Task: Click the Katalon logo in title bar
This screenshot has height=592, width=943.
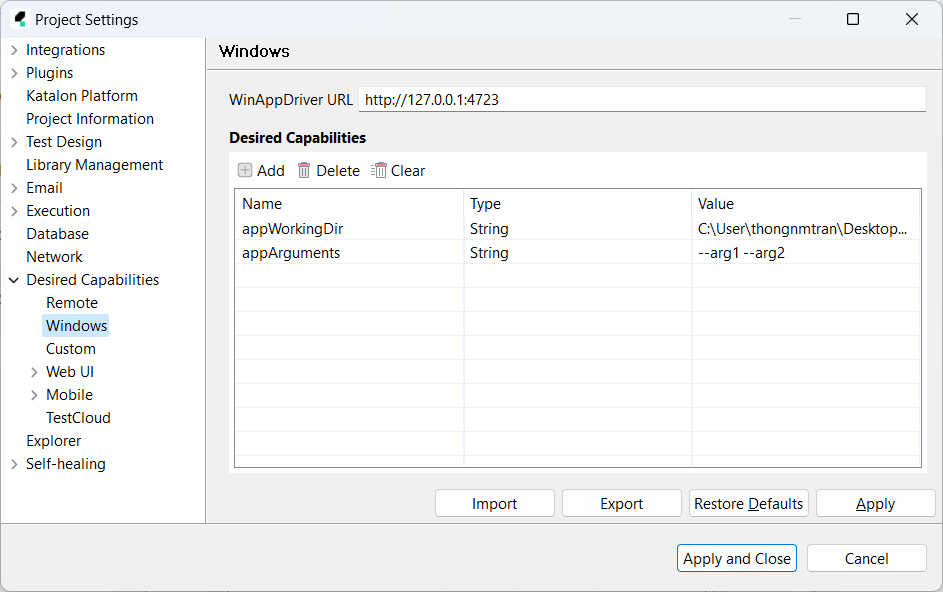Action: (x=19, y=19)
